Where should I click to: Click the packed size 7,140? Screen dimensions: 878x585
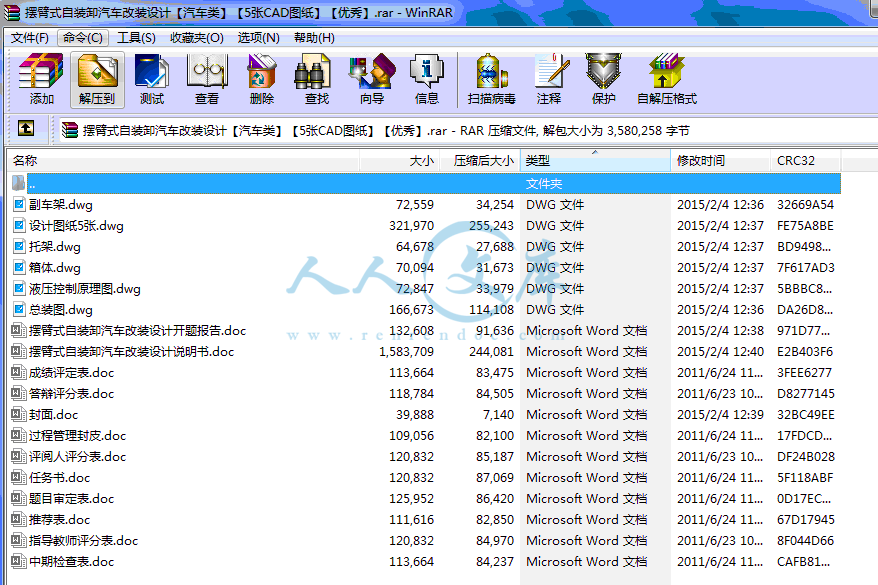(x=498, y=415)
